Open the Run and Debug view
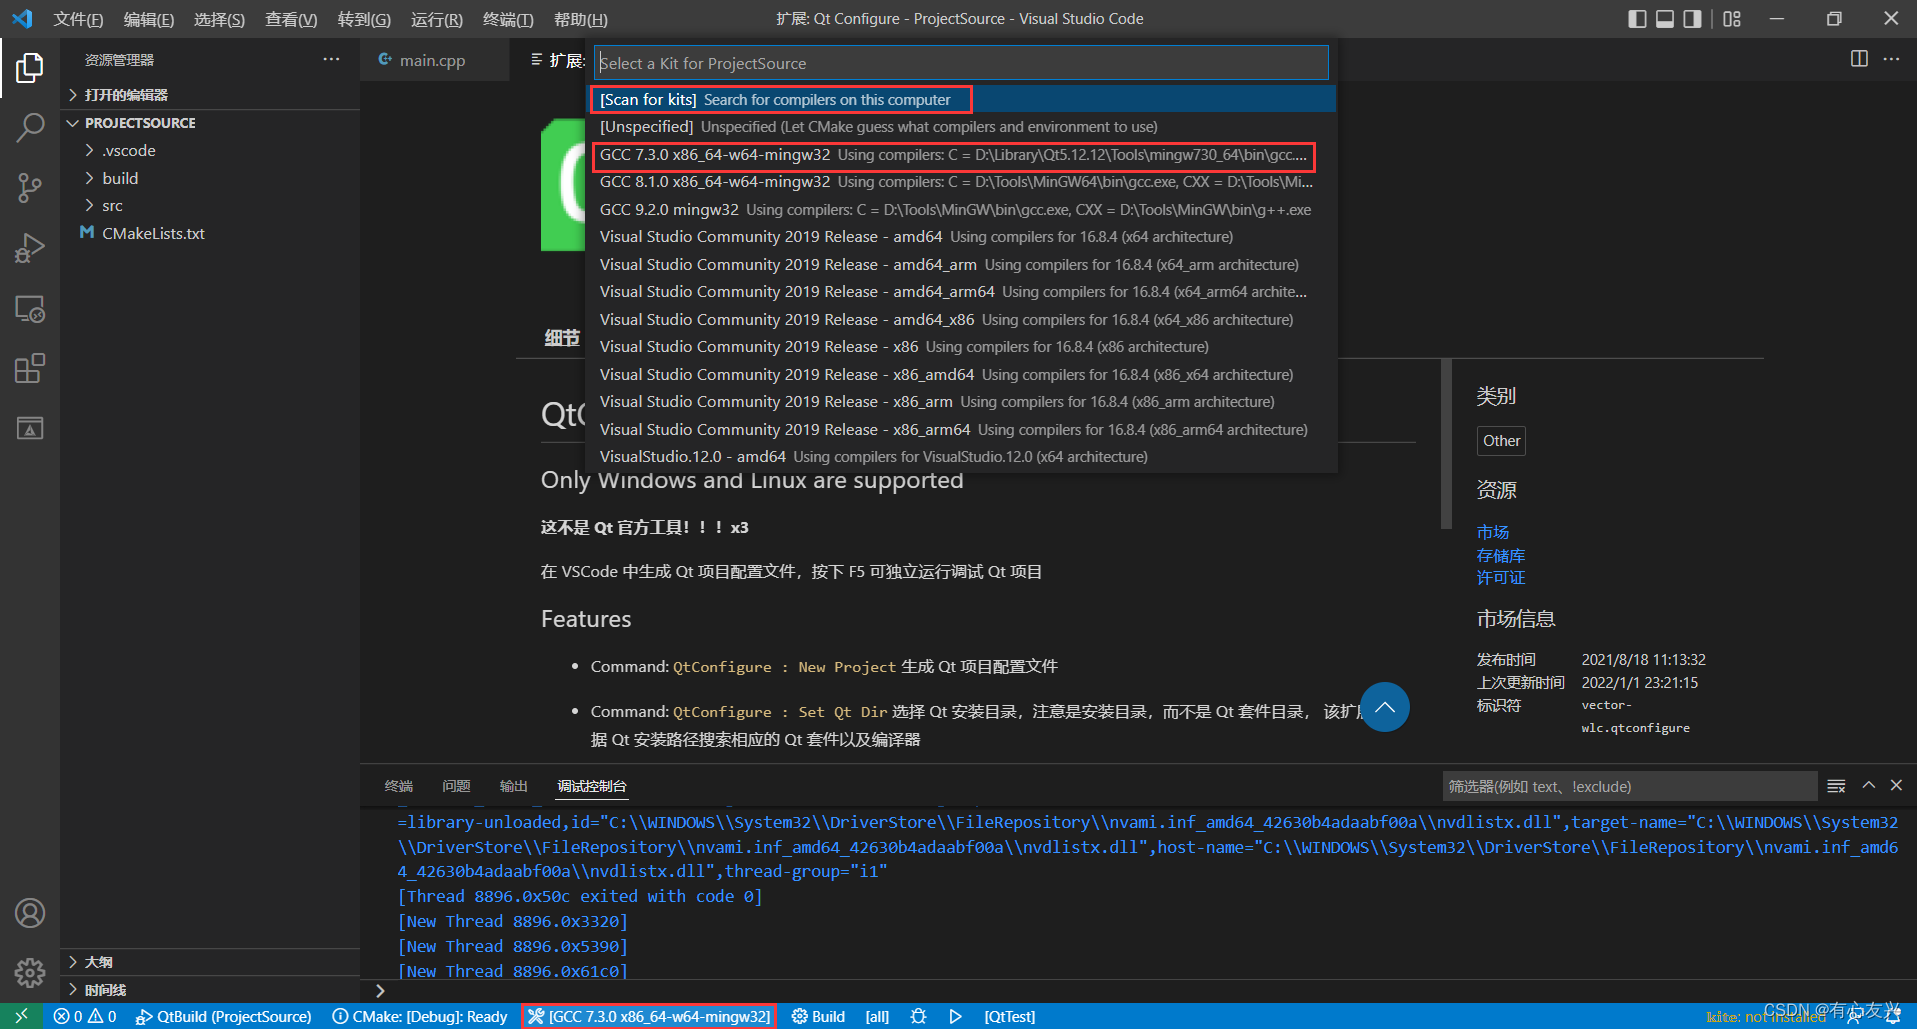This screenshot has width=1917, height=1029. pos(30,248)
